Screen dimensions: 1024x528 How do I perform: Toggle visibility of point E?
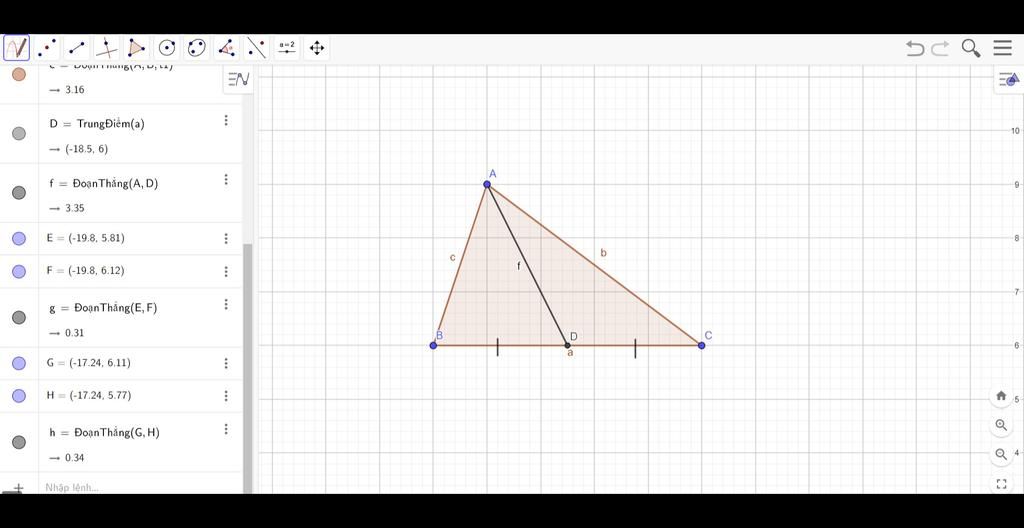19,239
